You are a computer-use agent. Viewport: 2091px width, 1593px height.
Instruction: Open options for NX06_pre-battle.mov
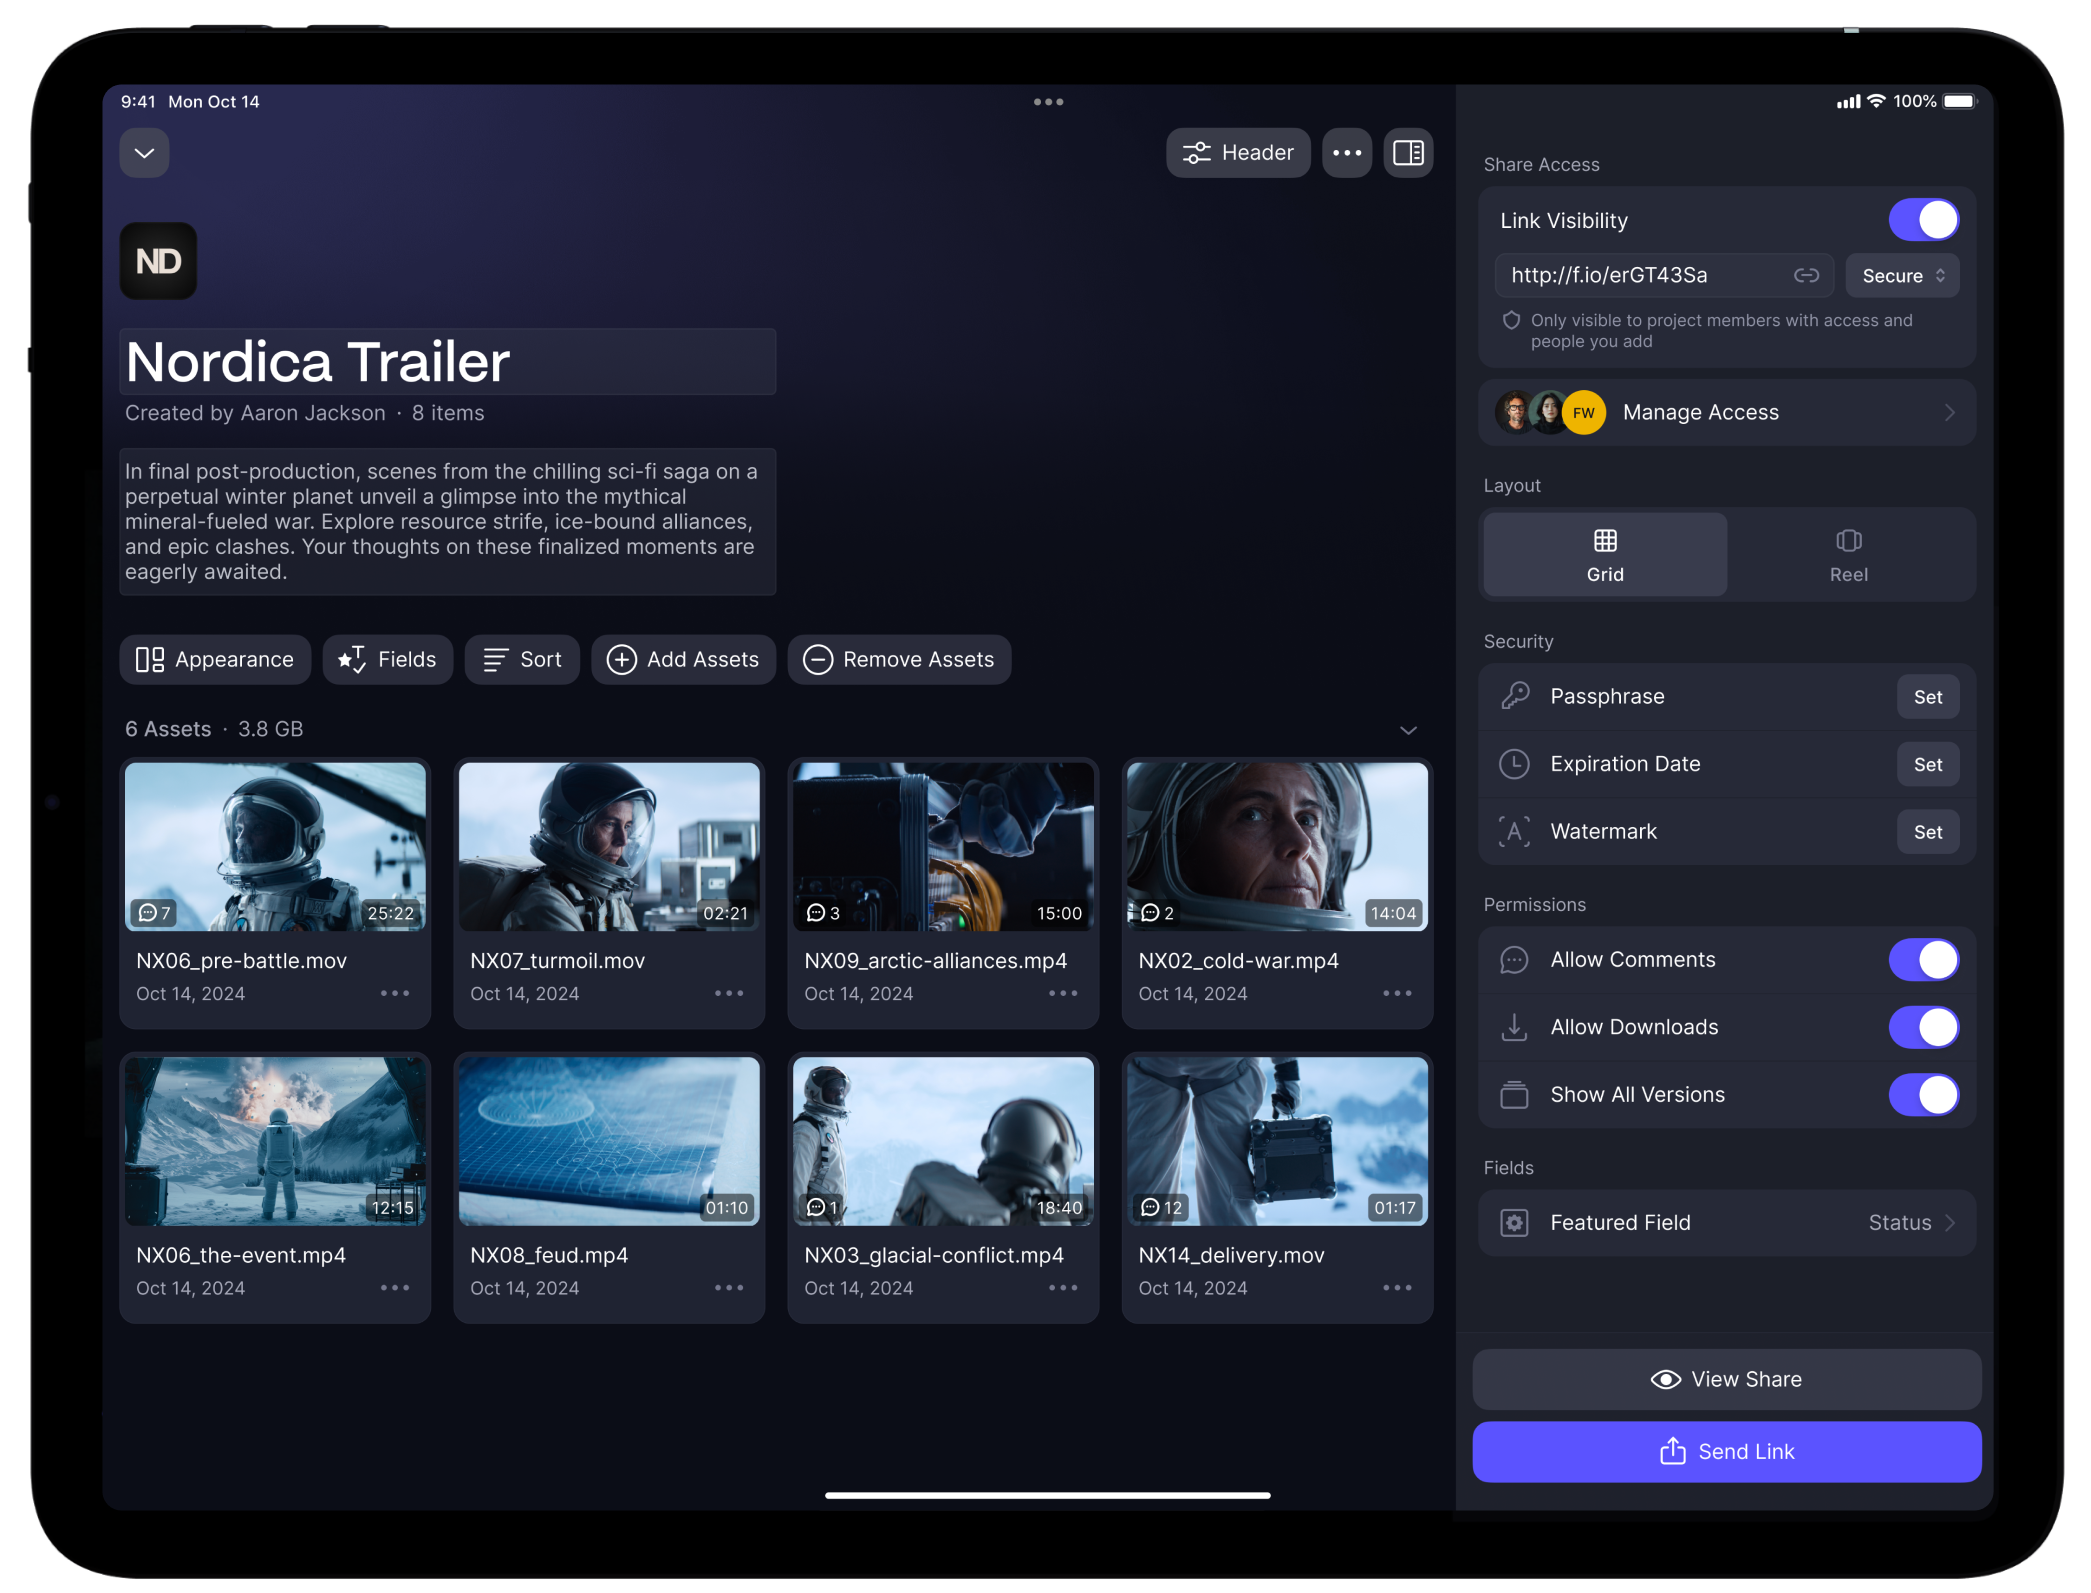tap(395, 993)
